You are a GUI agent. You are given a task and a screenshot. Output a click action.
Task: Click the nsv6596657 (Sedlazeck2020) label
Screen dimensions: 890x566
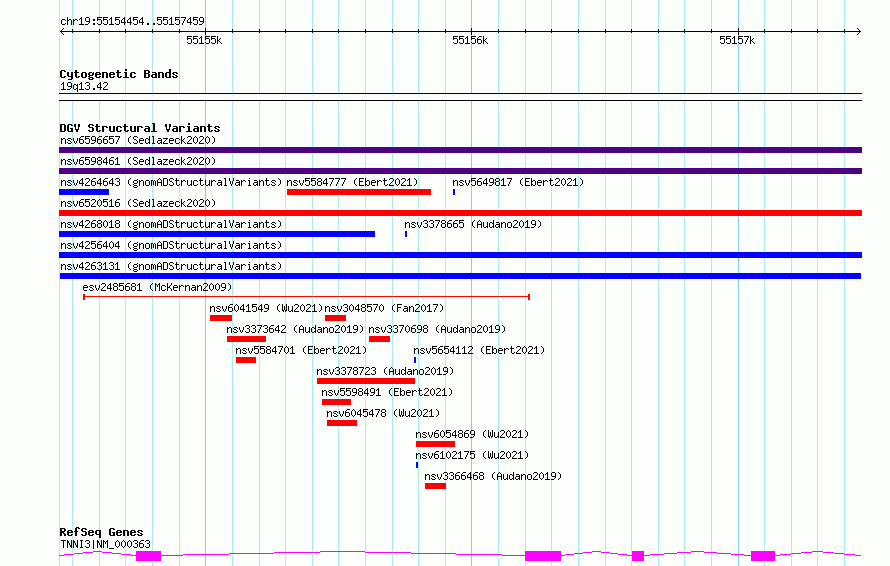138,140
